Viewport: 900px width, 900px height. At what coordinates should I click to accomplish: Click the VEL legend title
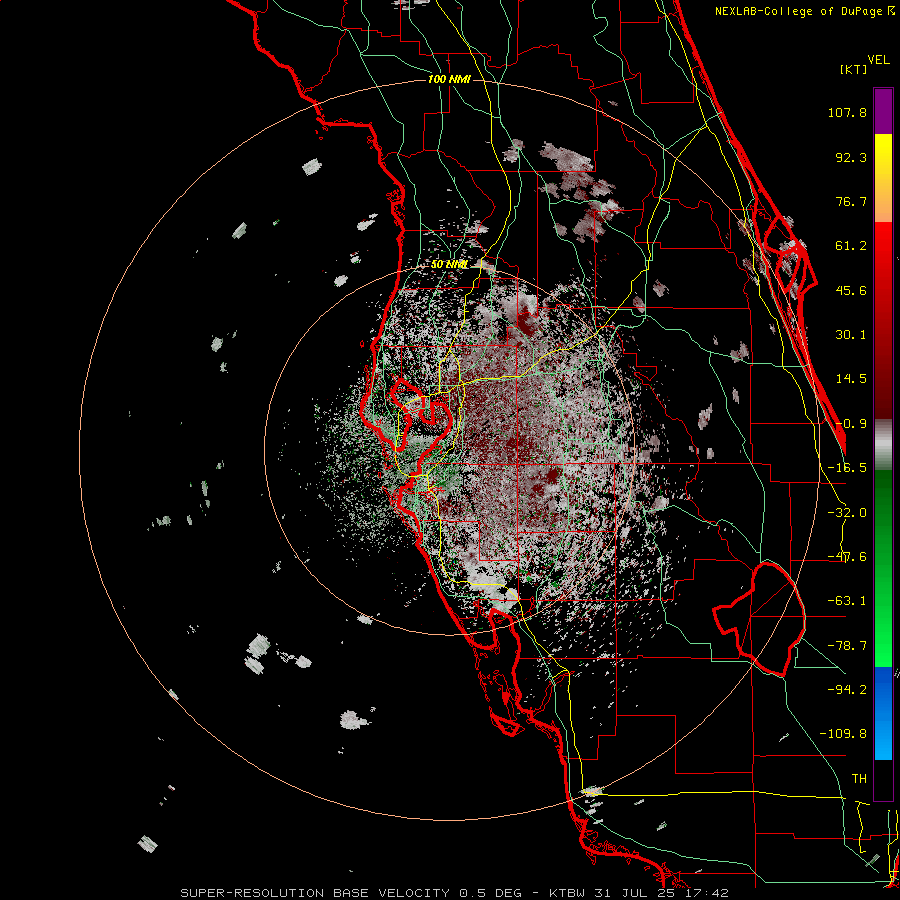(878, 60)
